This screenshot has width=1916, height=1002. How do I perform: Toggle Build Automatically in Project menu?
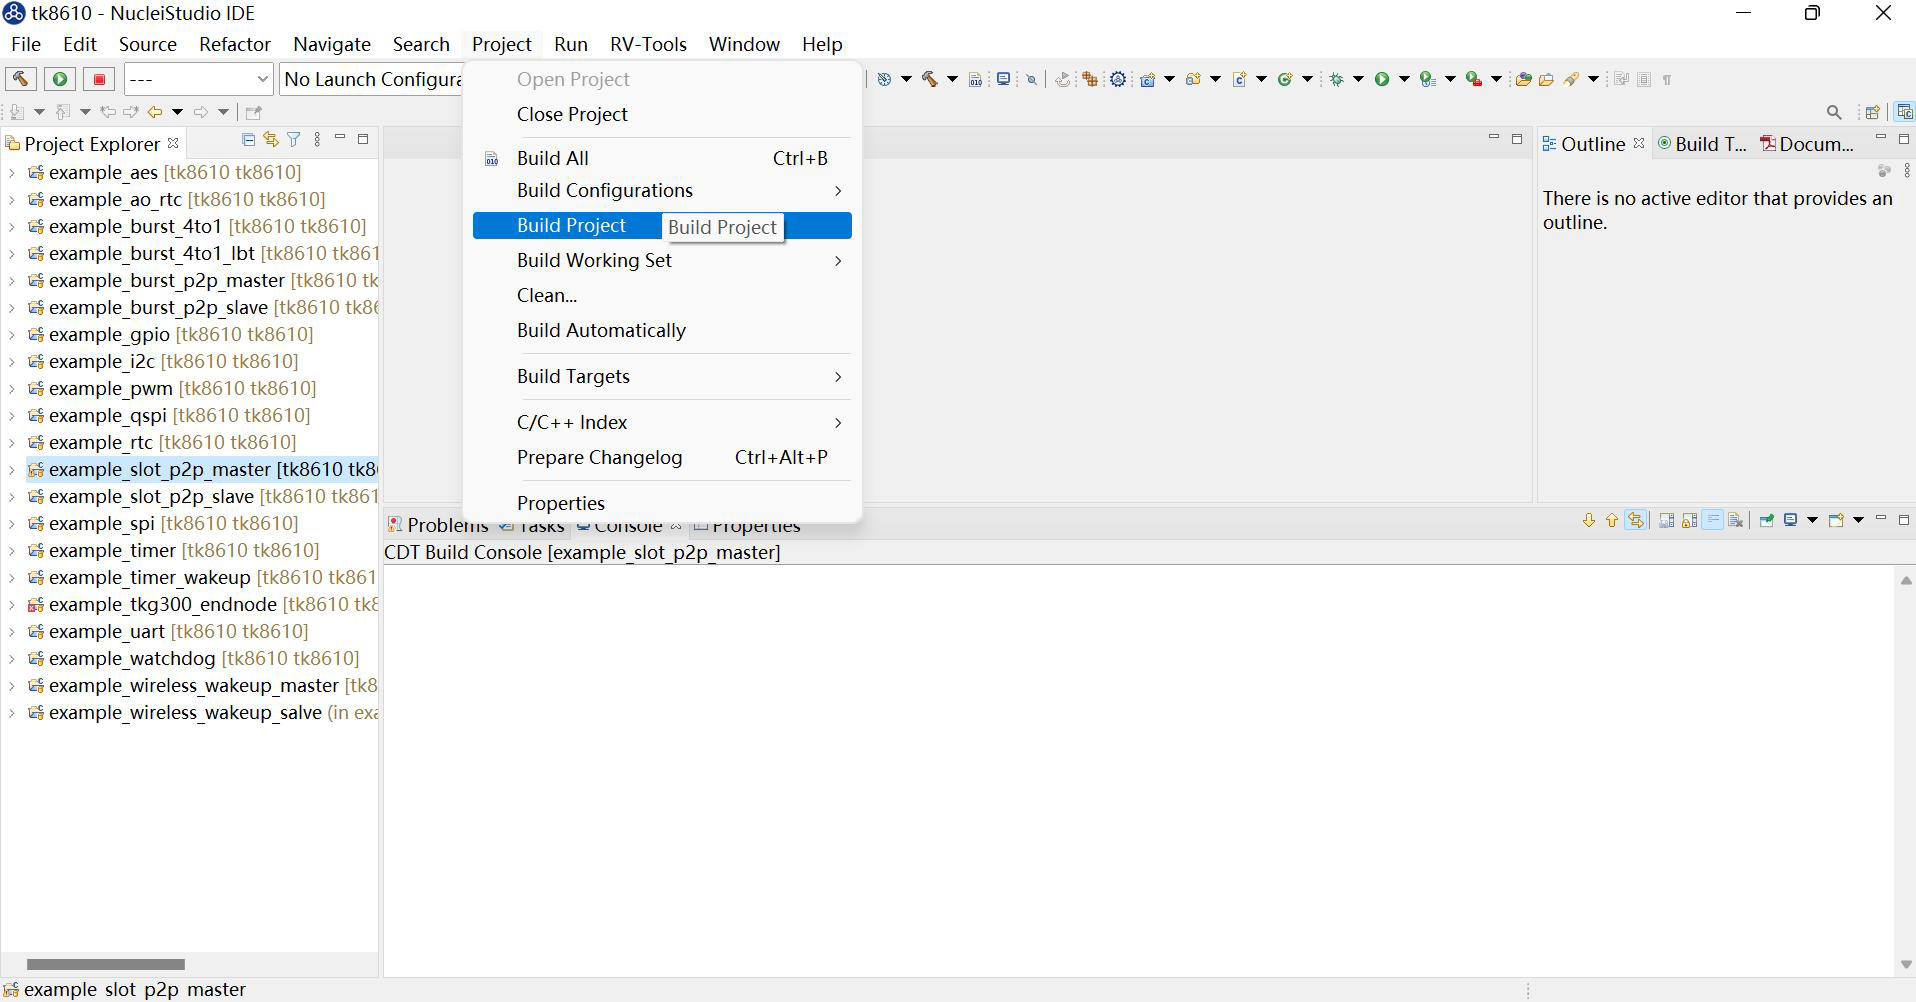600,330
